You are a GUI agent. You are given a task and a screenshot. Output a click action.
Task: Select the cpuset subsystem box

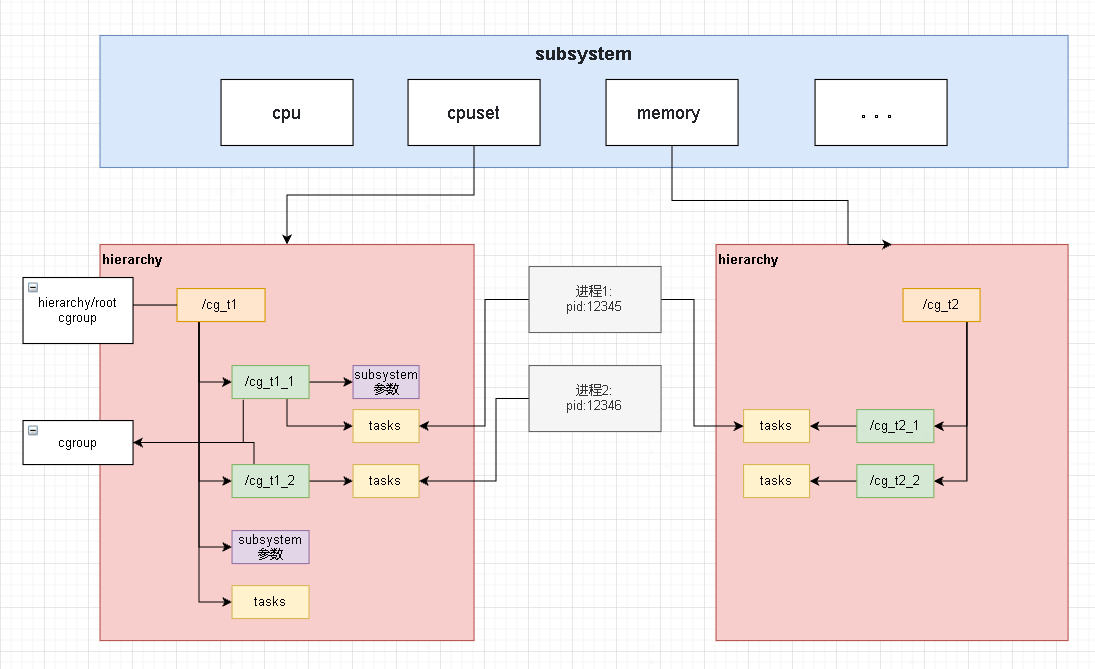[x=473, y=112]
